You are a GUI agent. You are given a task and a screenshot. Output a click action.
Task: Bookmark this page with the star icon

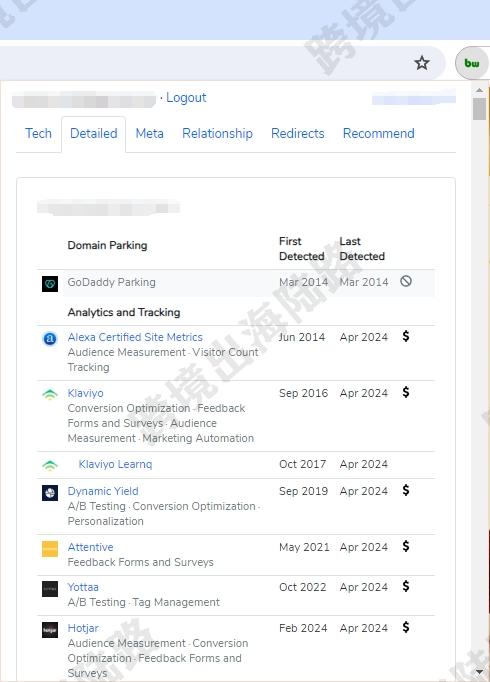(x=421, y=63)
